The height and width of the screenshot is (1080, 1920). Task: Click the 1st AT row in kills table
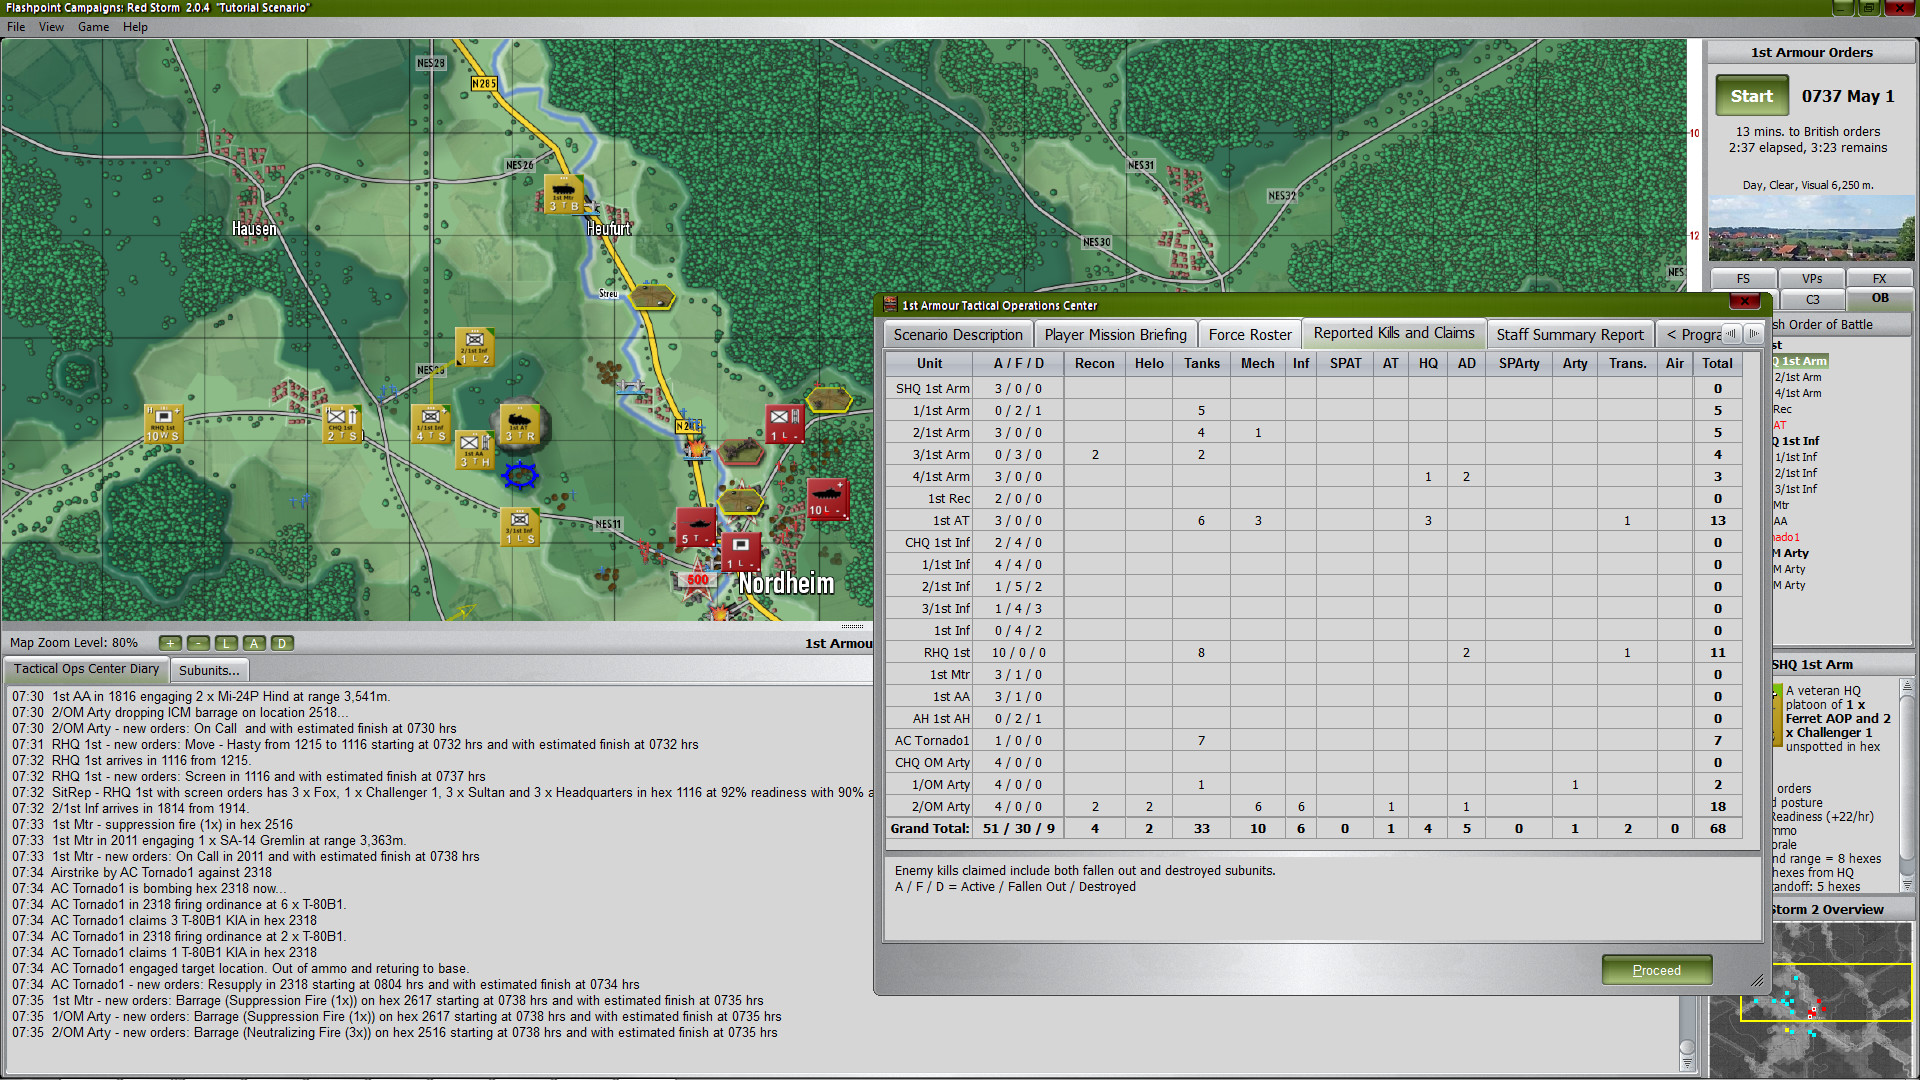[x=1314, y=520]
